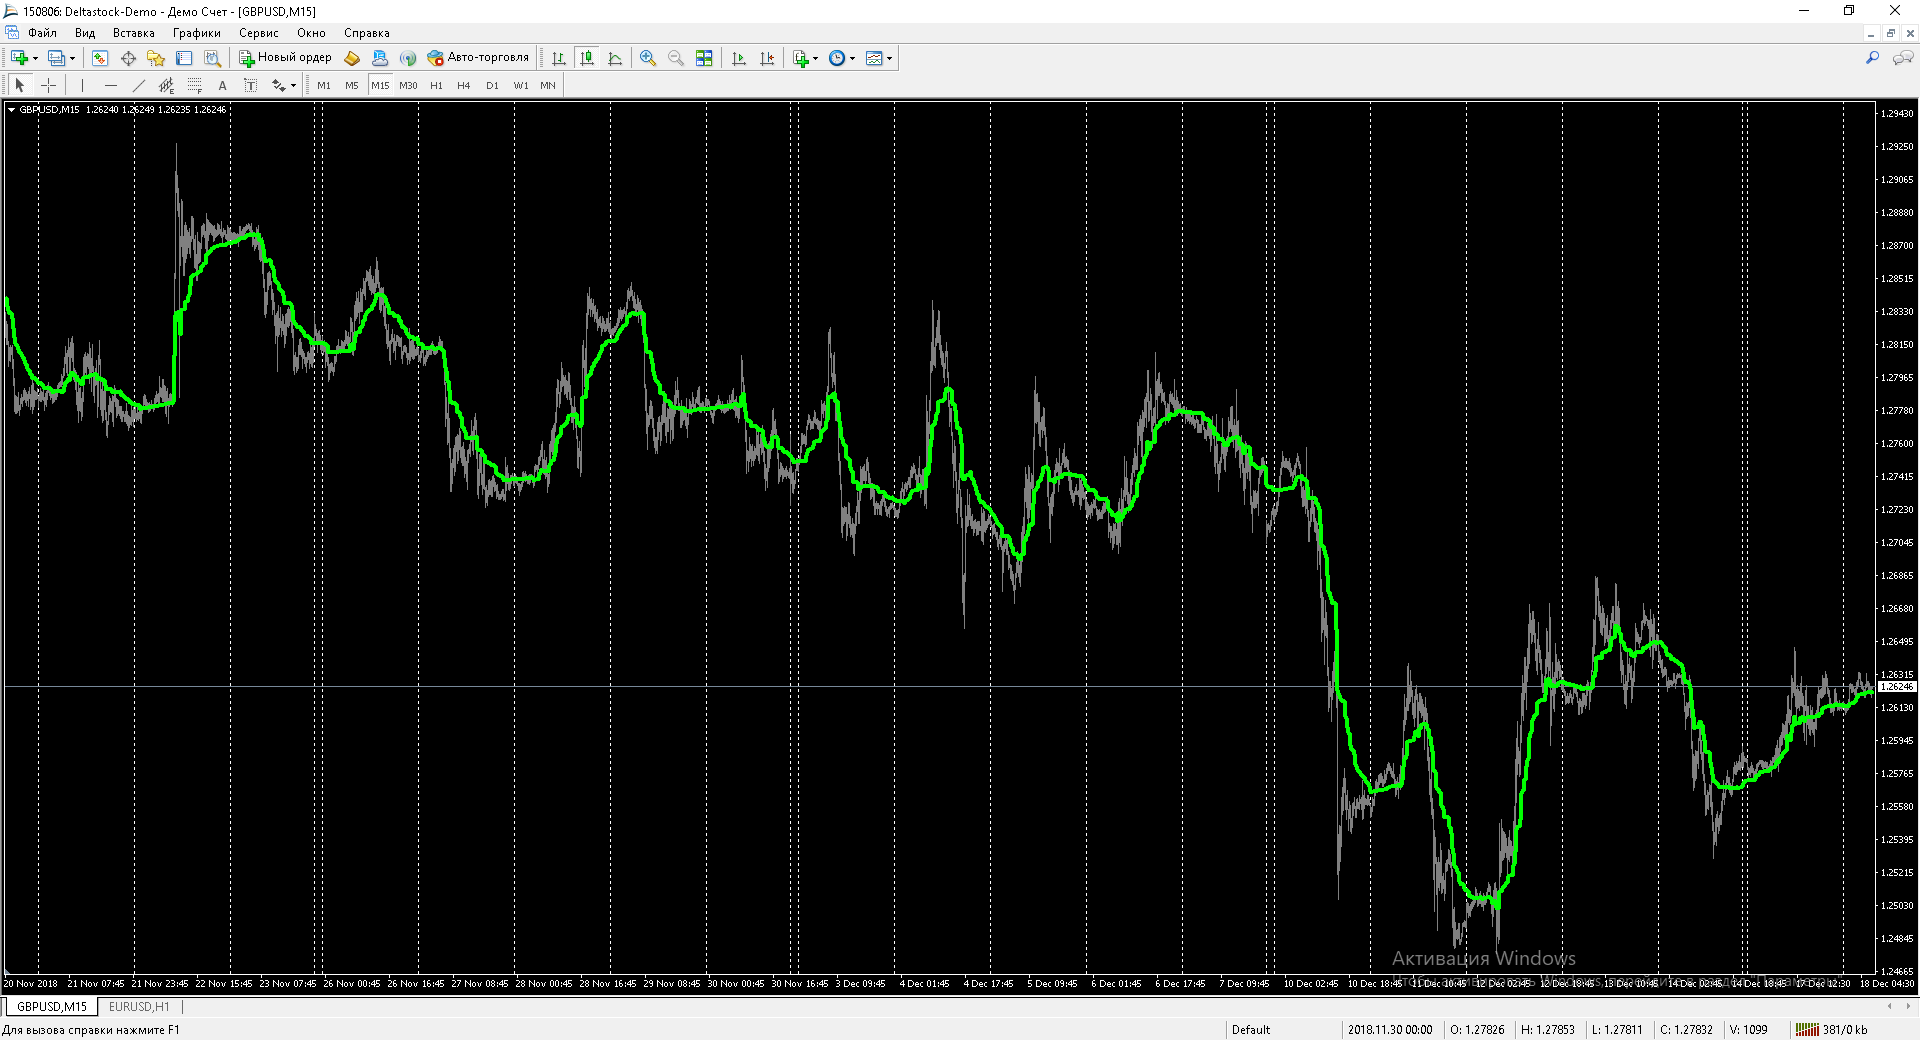Screen dimensions: 1920x1040
Task: Show the Terminal panel icon
Action: (x=184, y=58)
